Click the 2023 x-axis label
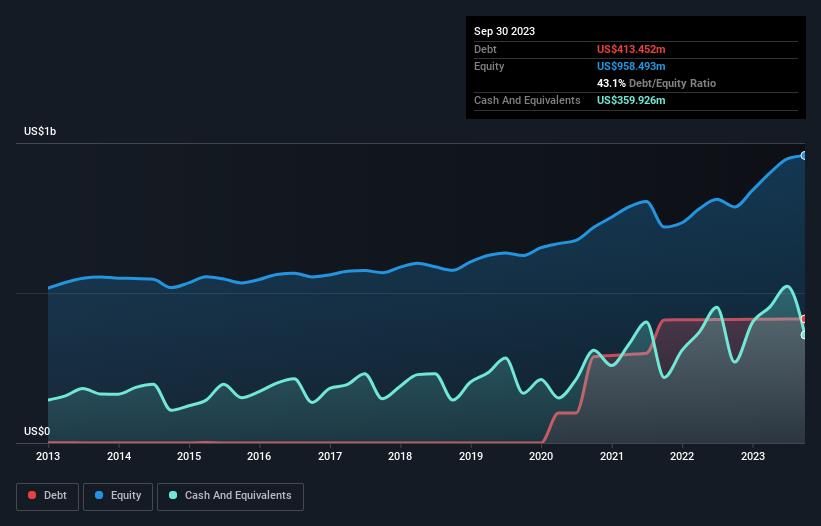The width and height of the screenshot is (821, 526). tap(753, 456)
